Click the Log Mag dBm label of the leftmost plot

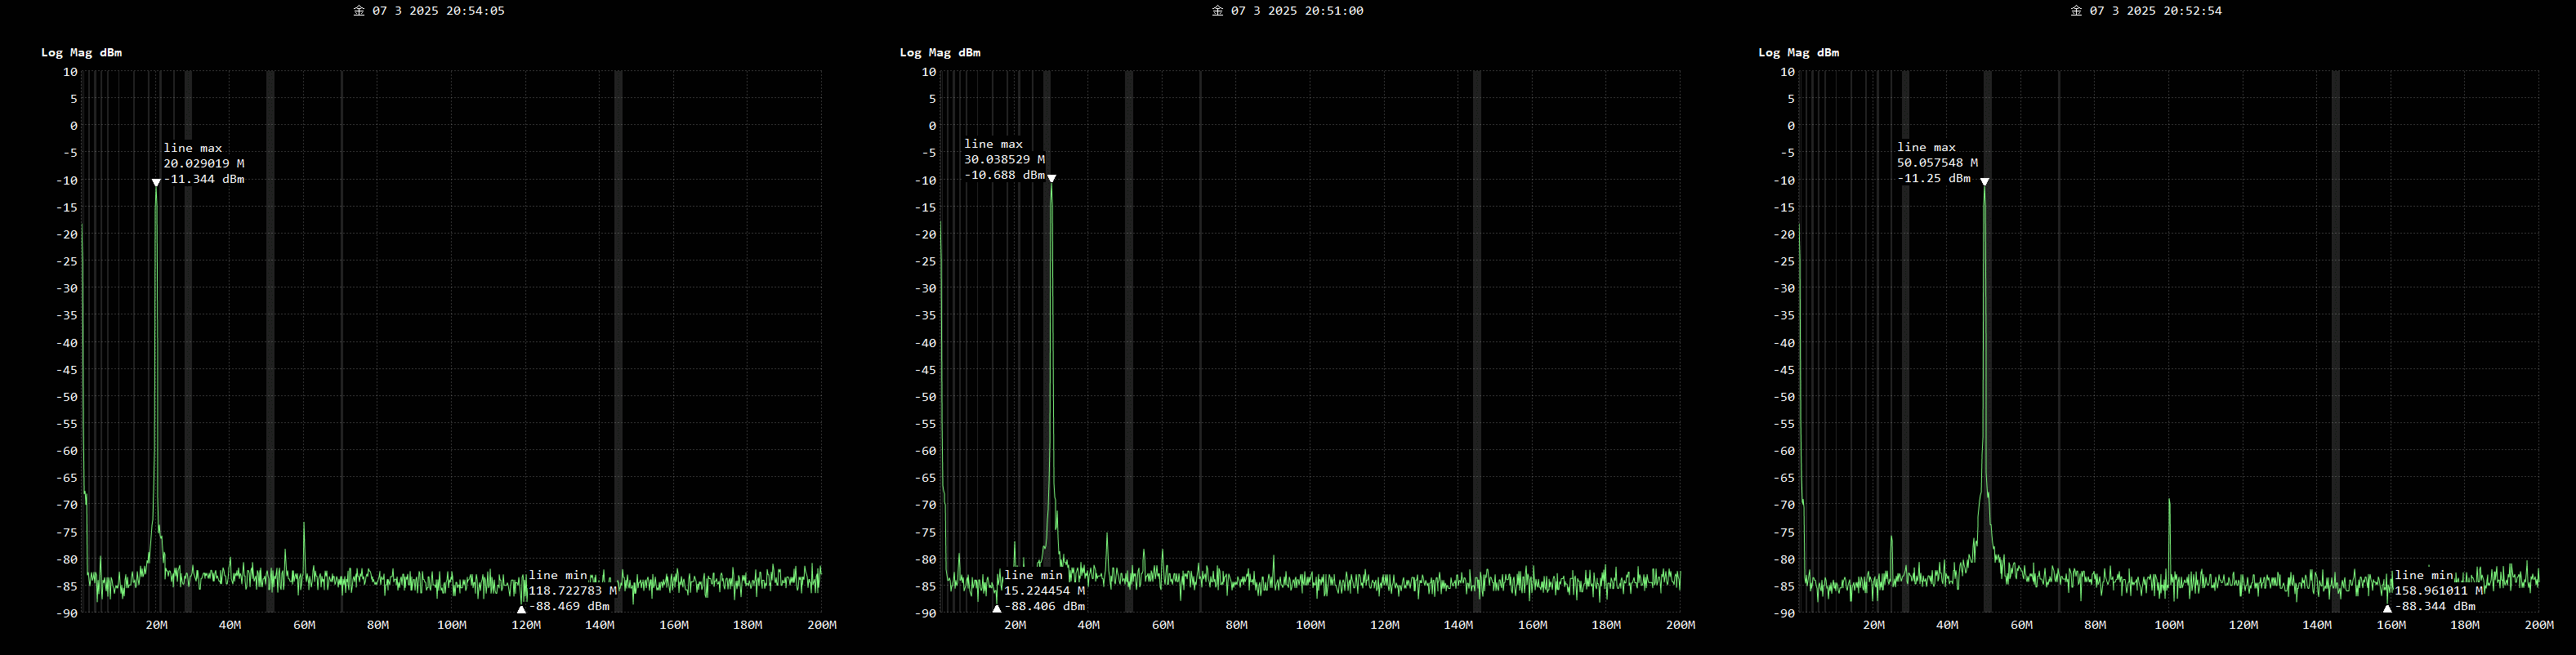click(x=81, y=52)
